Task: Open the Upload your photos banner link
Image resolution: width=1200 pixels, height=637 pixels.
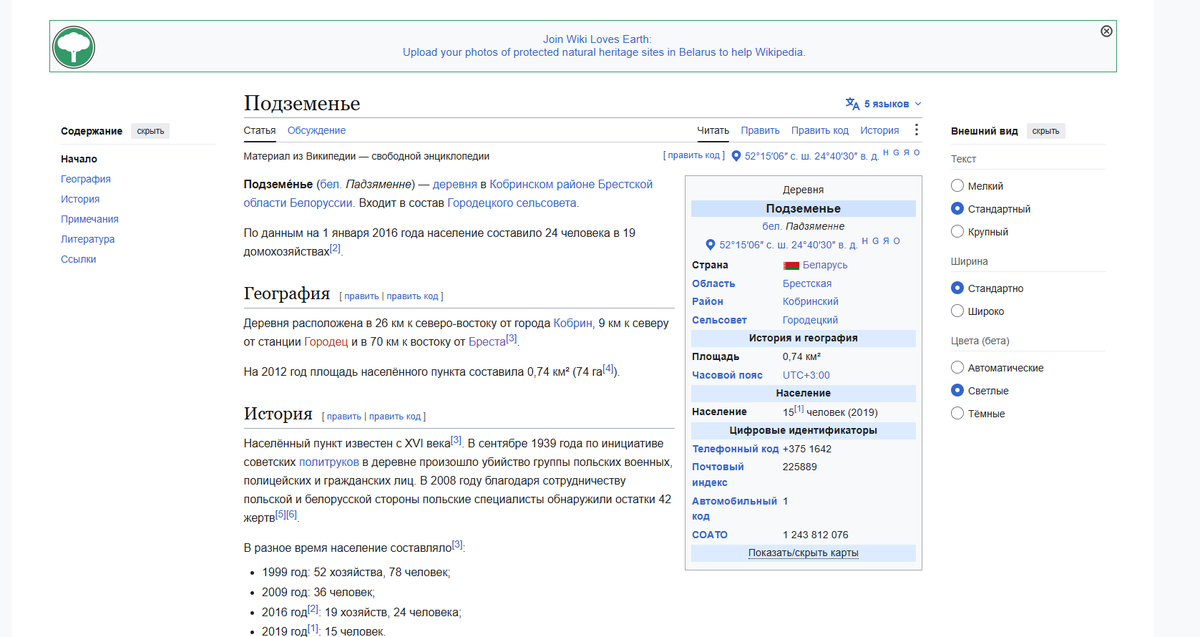Action: coord(603,52)
